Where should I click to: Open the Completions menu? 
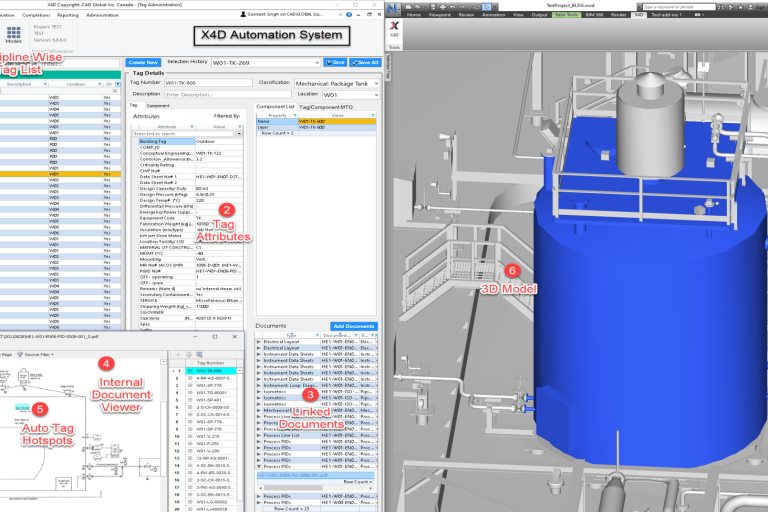(x=36, y=15)
